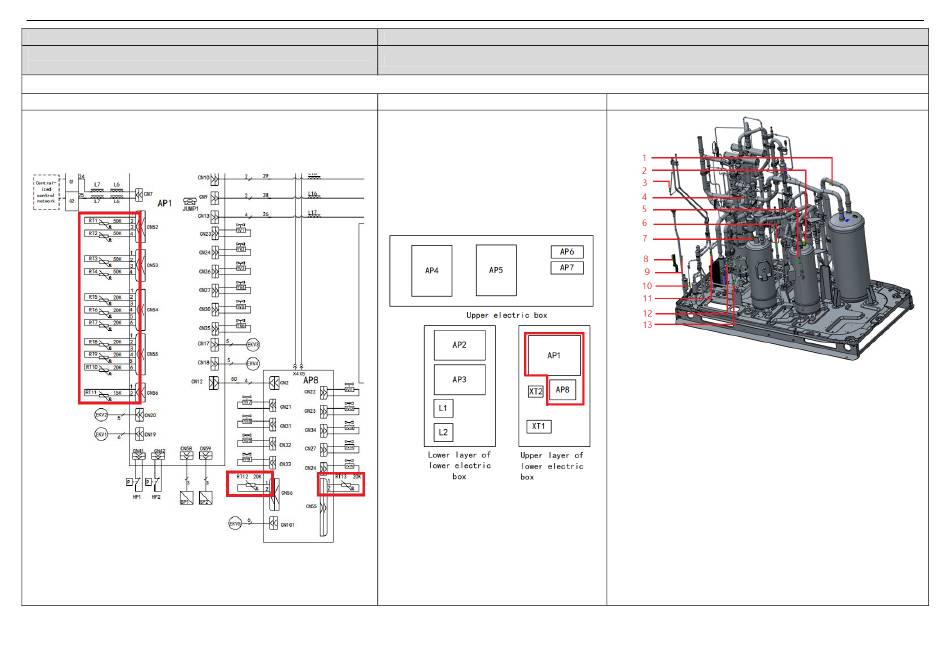The height and width of the screenshot is (648, 950).
Task: Click the RT13 sensor highlighted in red
Action: coord(341,484)
